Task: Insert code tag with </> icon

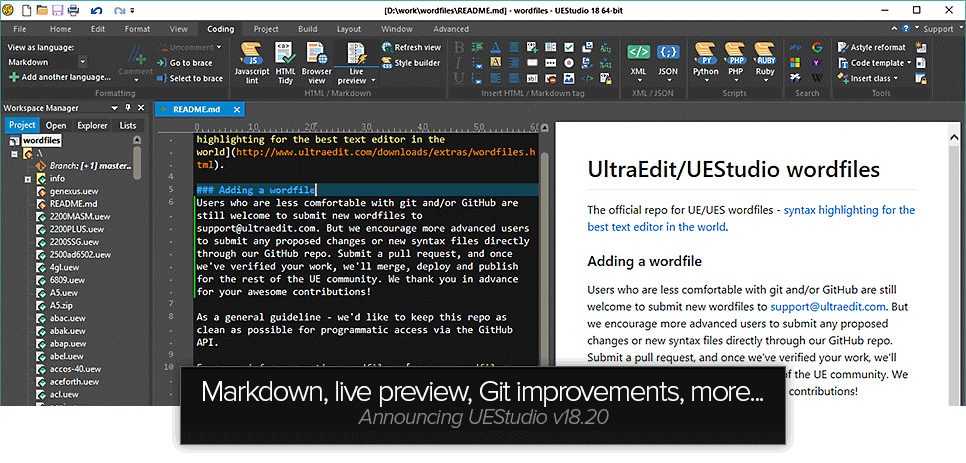Action: click(587, 78)
